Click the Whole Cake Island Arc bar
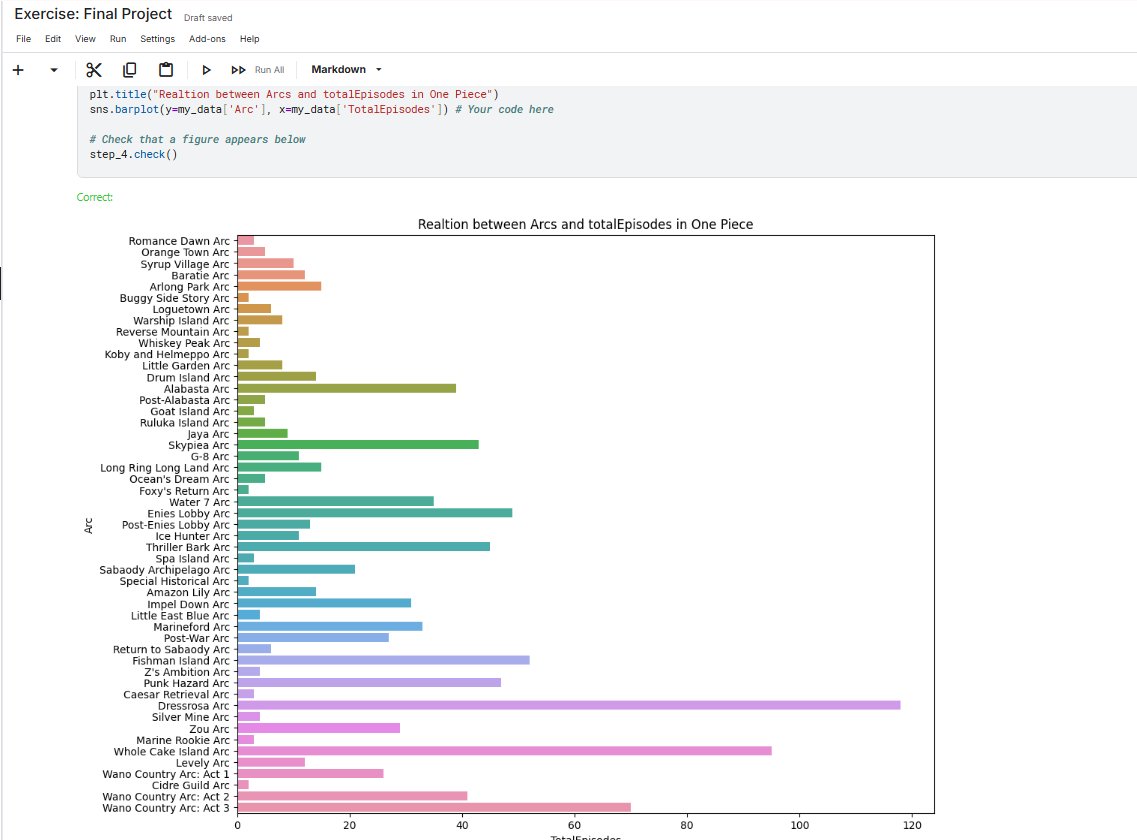 (505, 751)
